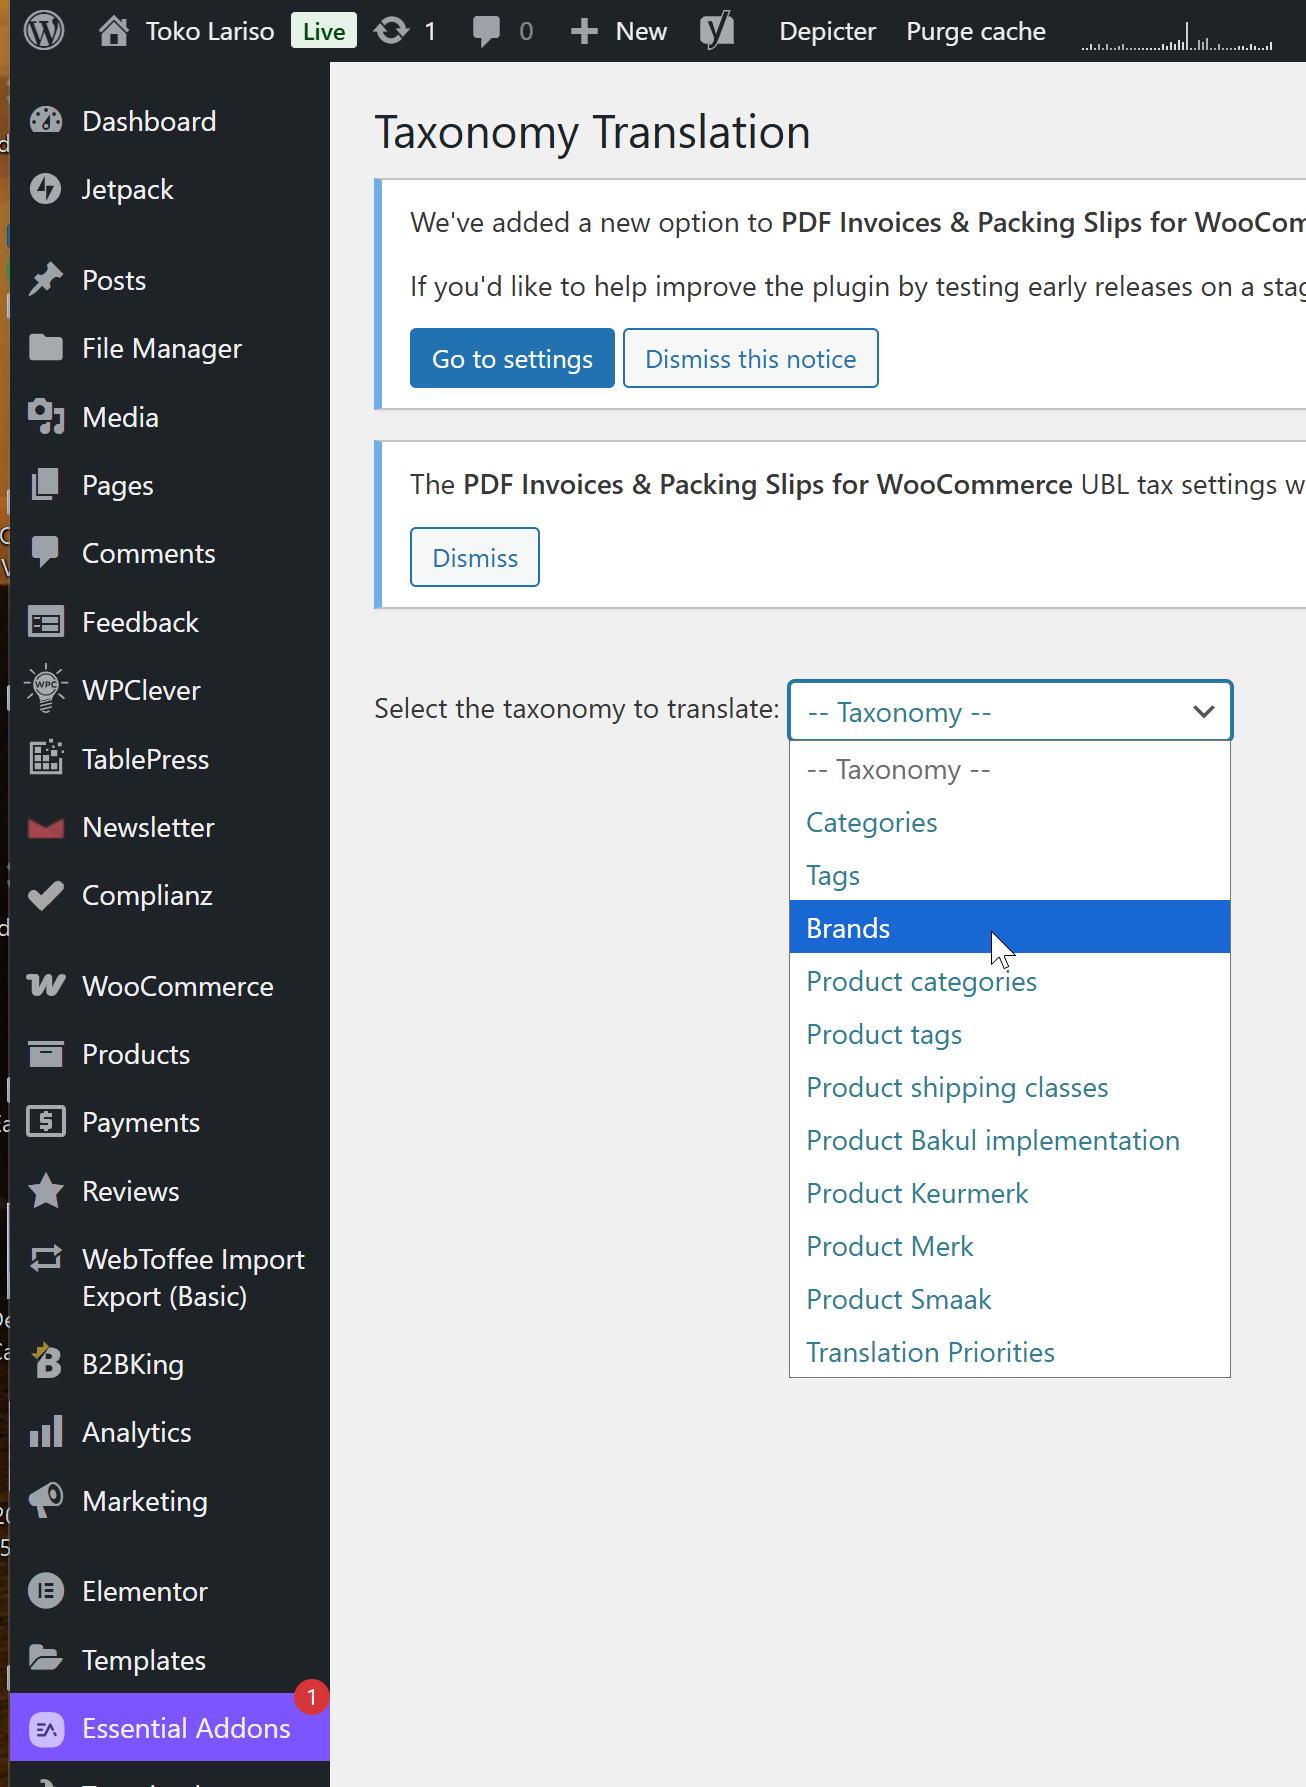Open Marketing menu label
Viewport: 1306px width, 1787px height.
145,1501
